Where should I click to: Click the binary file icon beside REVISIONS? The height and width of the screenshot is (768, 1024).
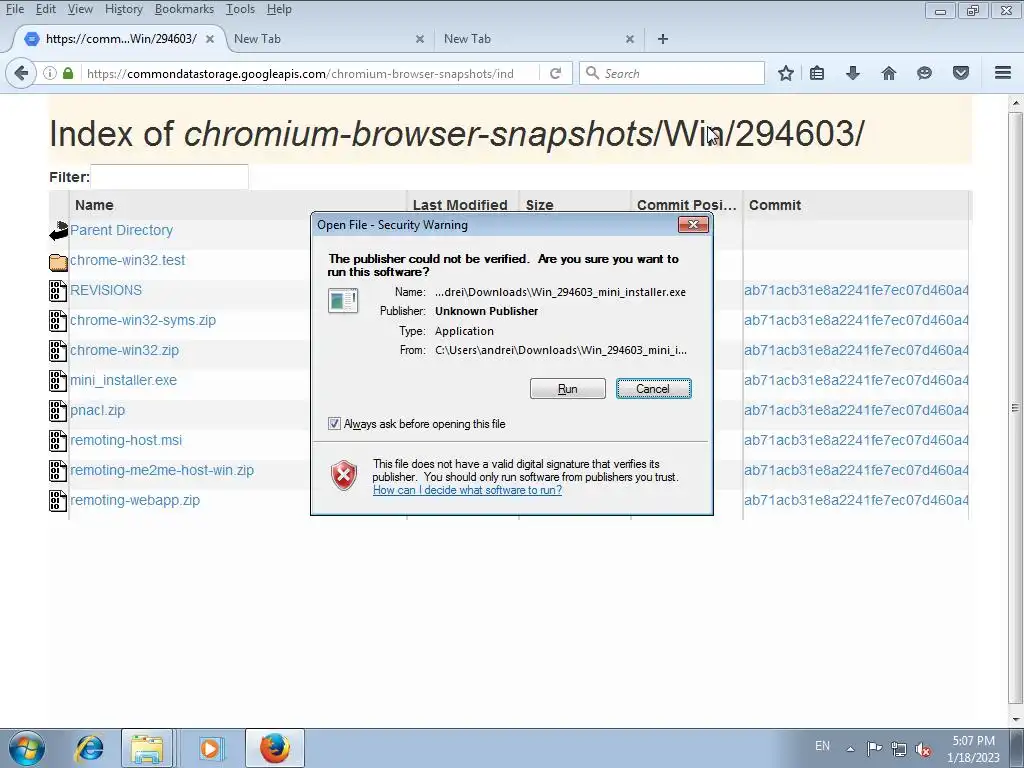click(58, 291)
